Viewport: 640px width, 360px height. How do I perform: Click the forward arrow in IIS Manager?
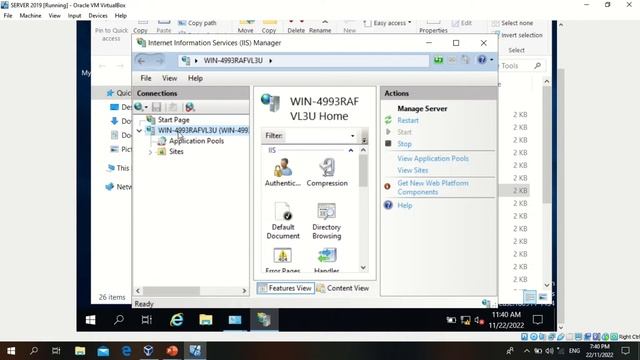tap(159, 61)
